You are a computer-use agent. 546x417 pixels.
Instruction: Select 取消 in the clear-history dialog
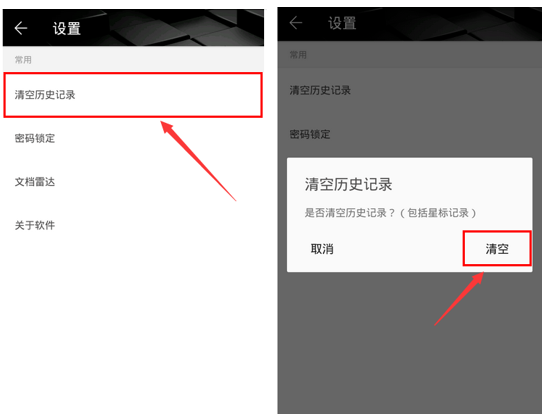(322, 249)
